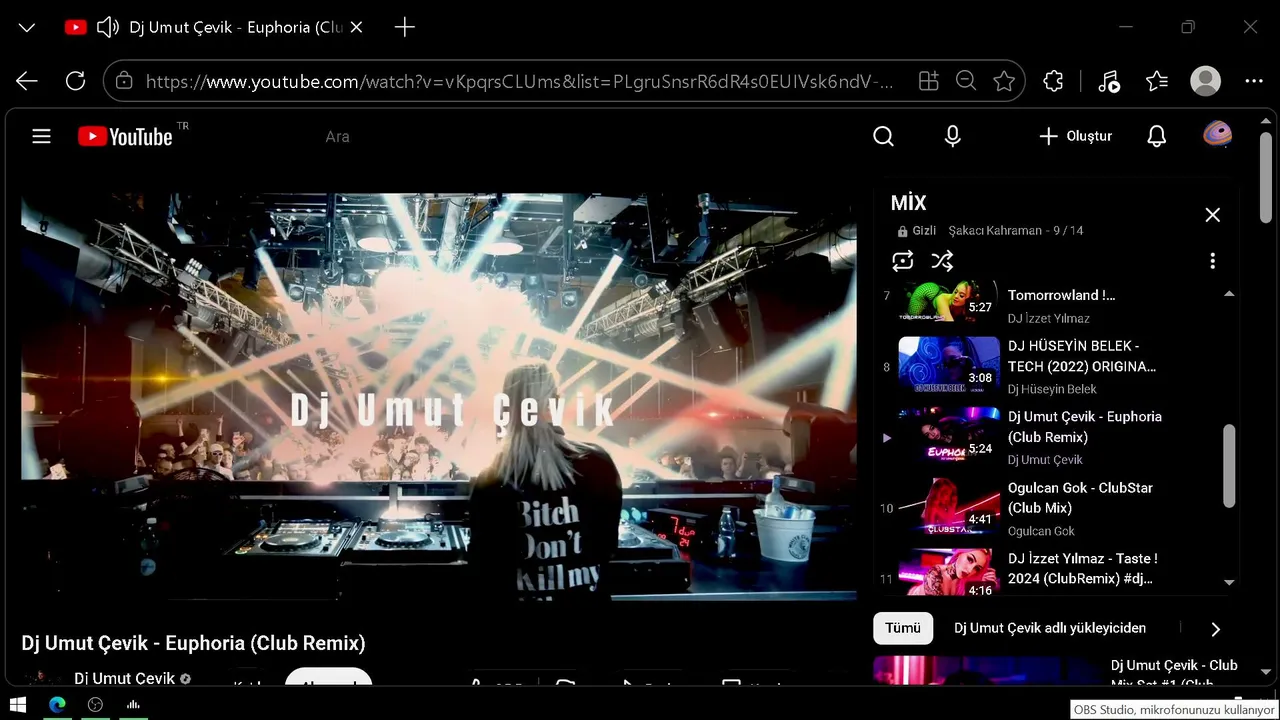Open the Windows Start menu

[18, 705]
